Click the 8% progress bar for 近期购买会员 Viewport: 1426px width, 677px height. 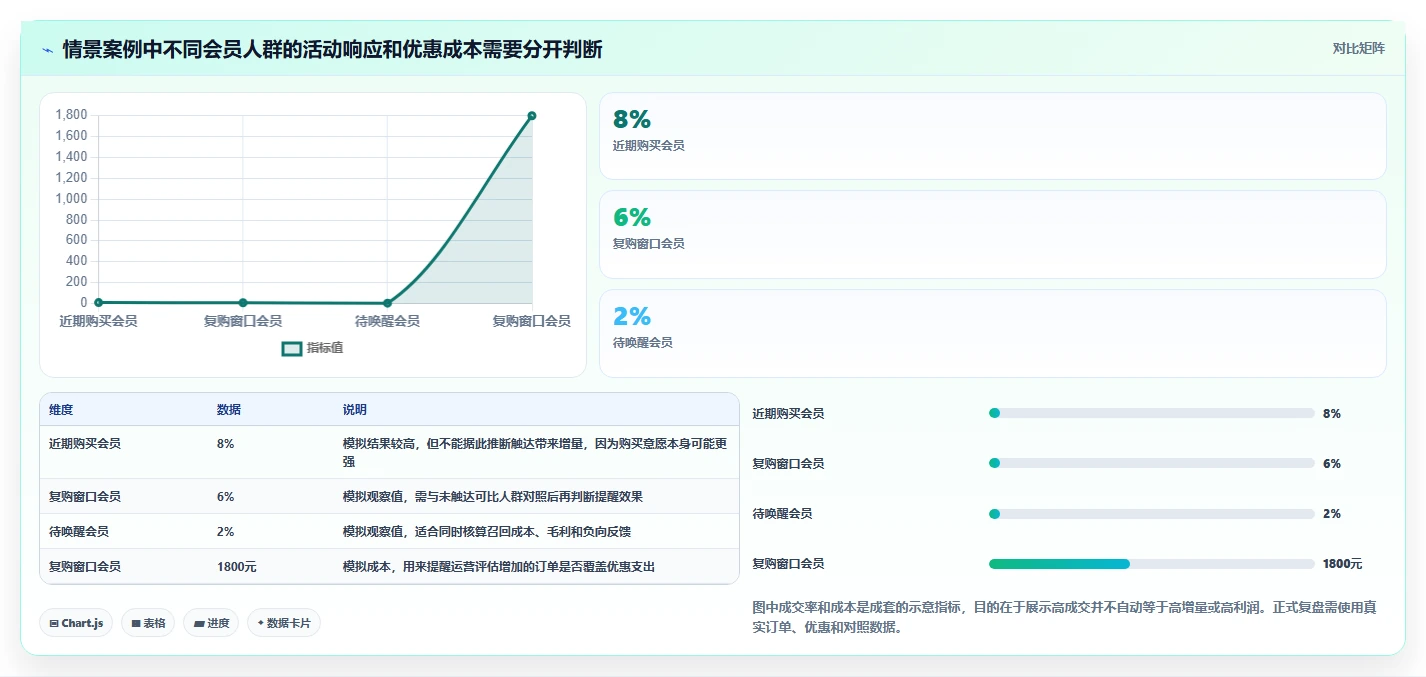click(x=1151, y=413)
